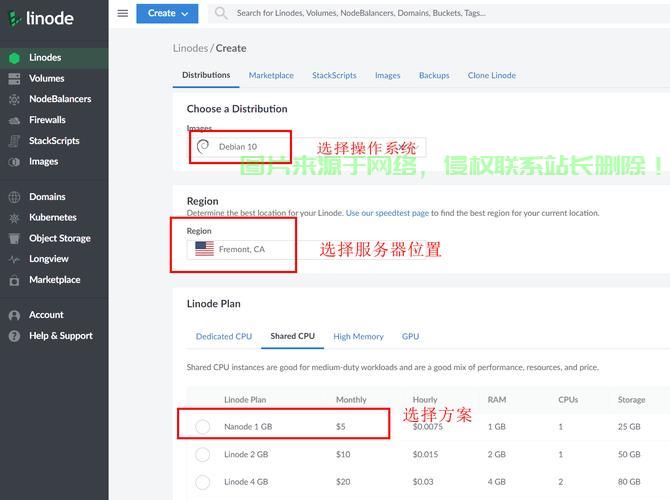This screenshot has width=670, height=500.
Task: Select the Linode 4 GB plan
Action: [x=203, y=482]
